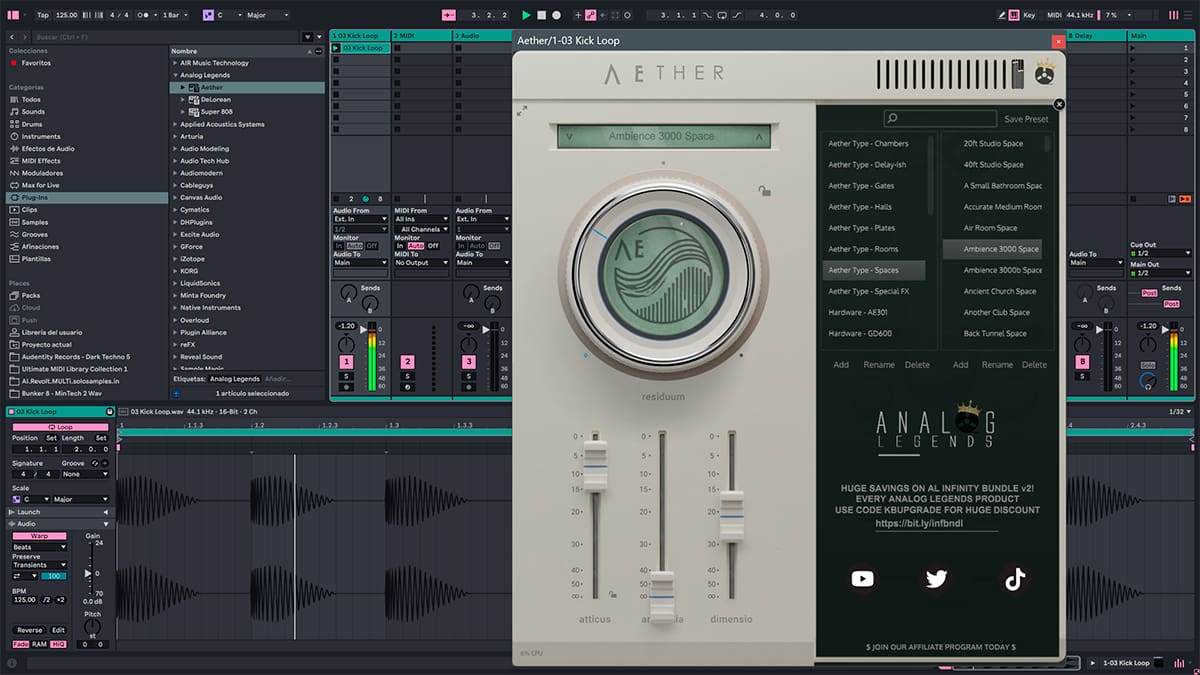This screenshot has height=675, width=1200.
Task: Click the YouTube icon in Aether
Action: click(x=862, y=578)
